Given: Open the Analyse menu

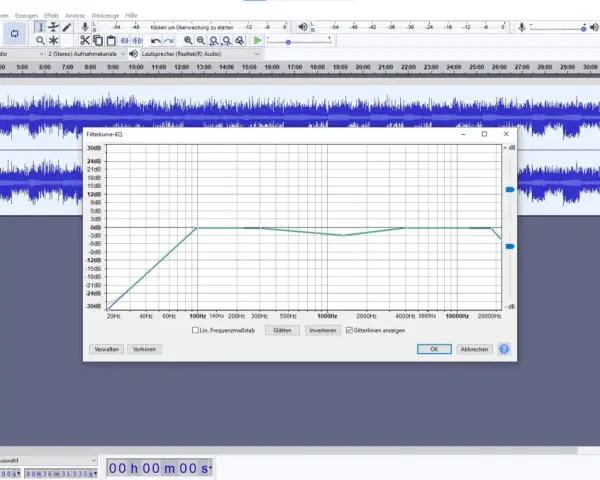Looking at the screenshot, I should click(75, 16).
